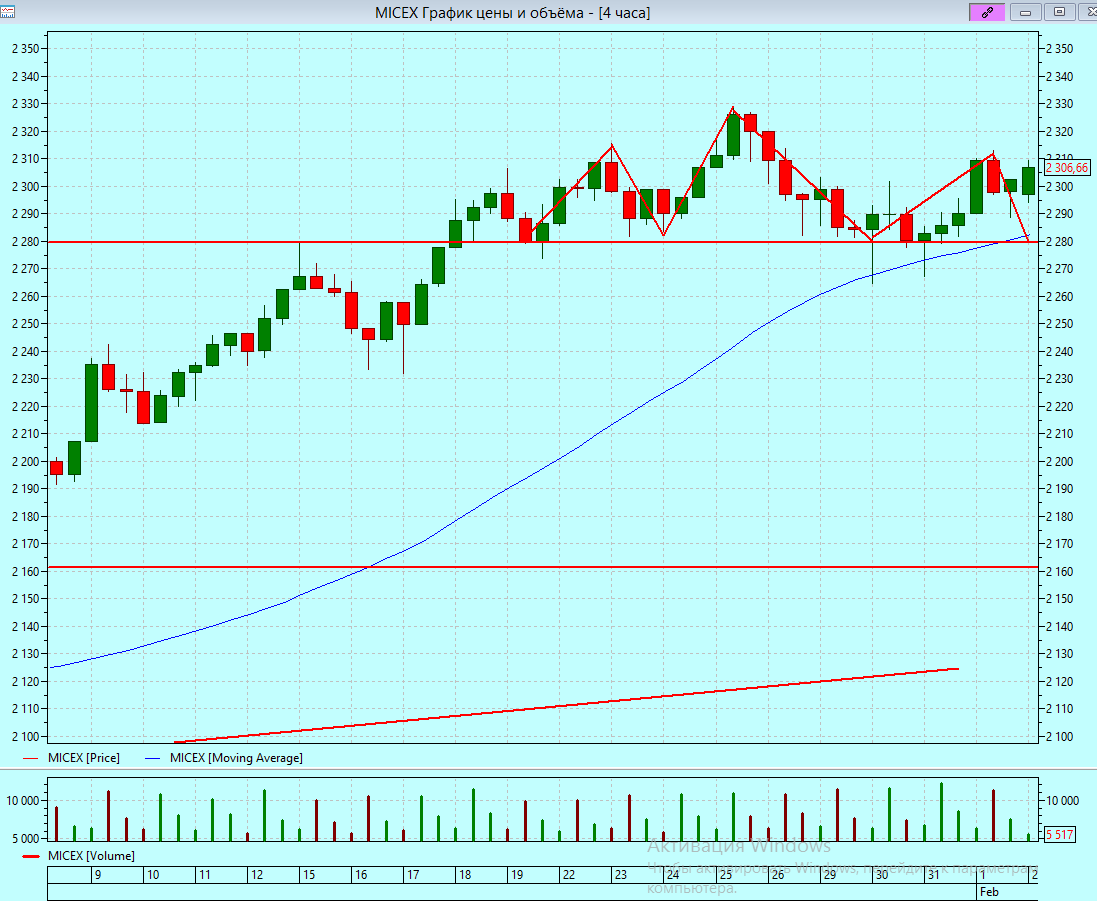Click the '9' date label on time axis
This screenshot has height=901, width=1097.
click(98, 874)
